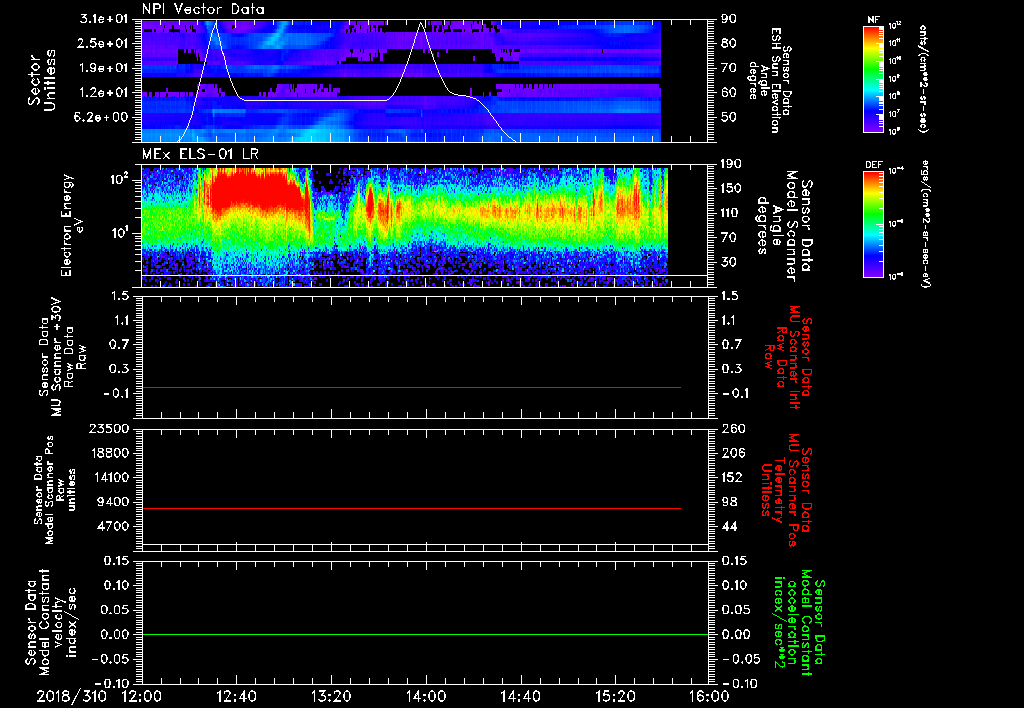
Task: Click the '9400' scanner position tick label
Action: [113, 502]
